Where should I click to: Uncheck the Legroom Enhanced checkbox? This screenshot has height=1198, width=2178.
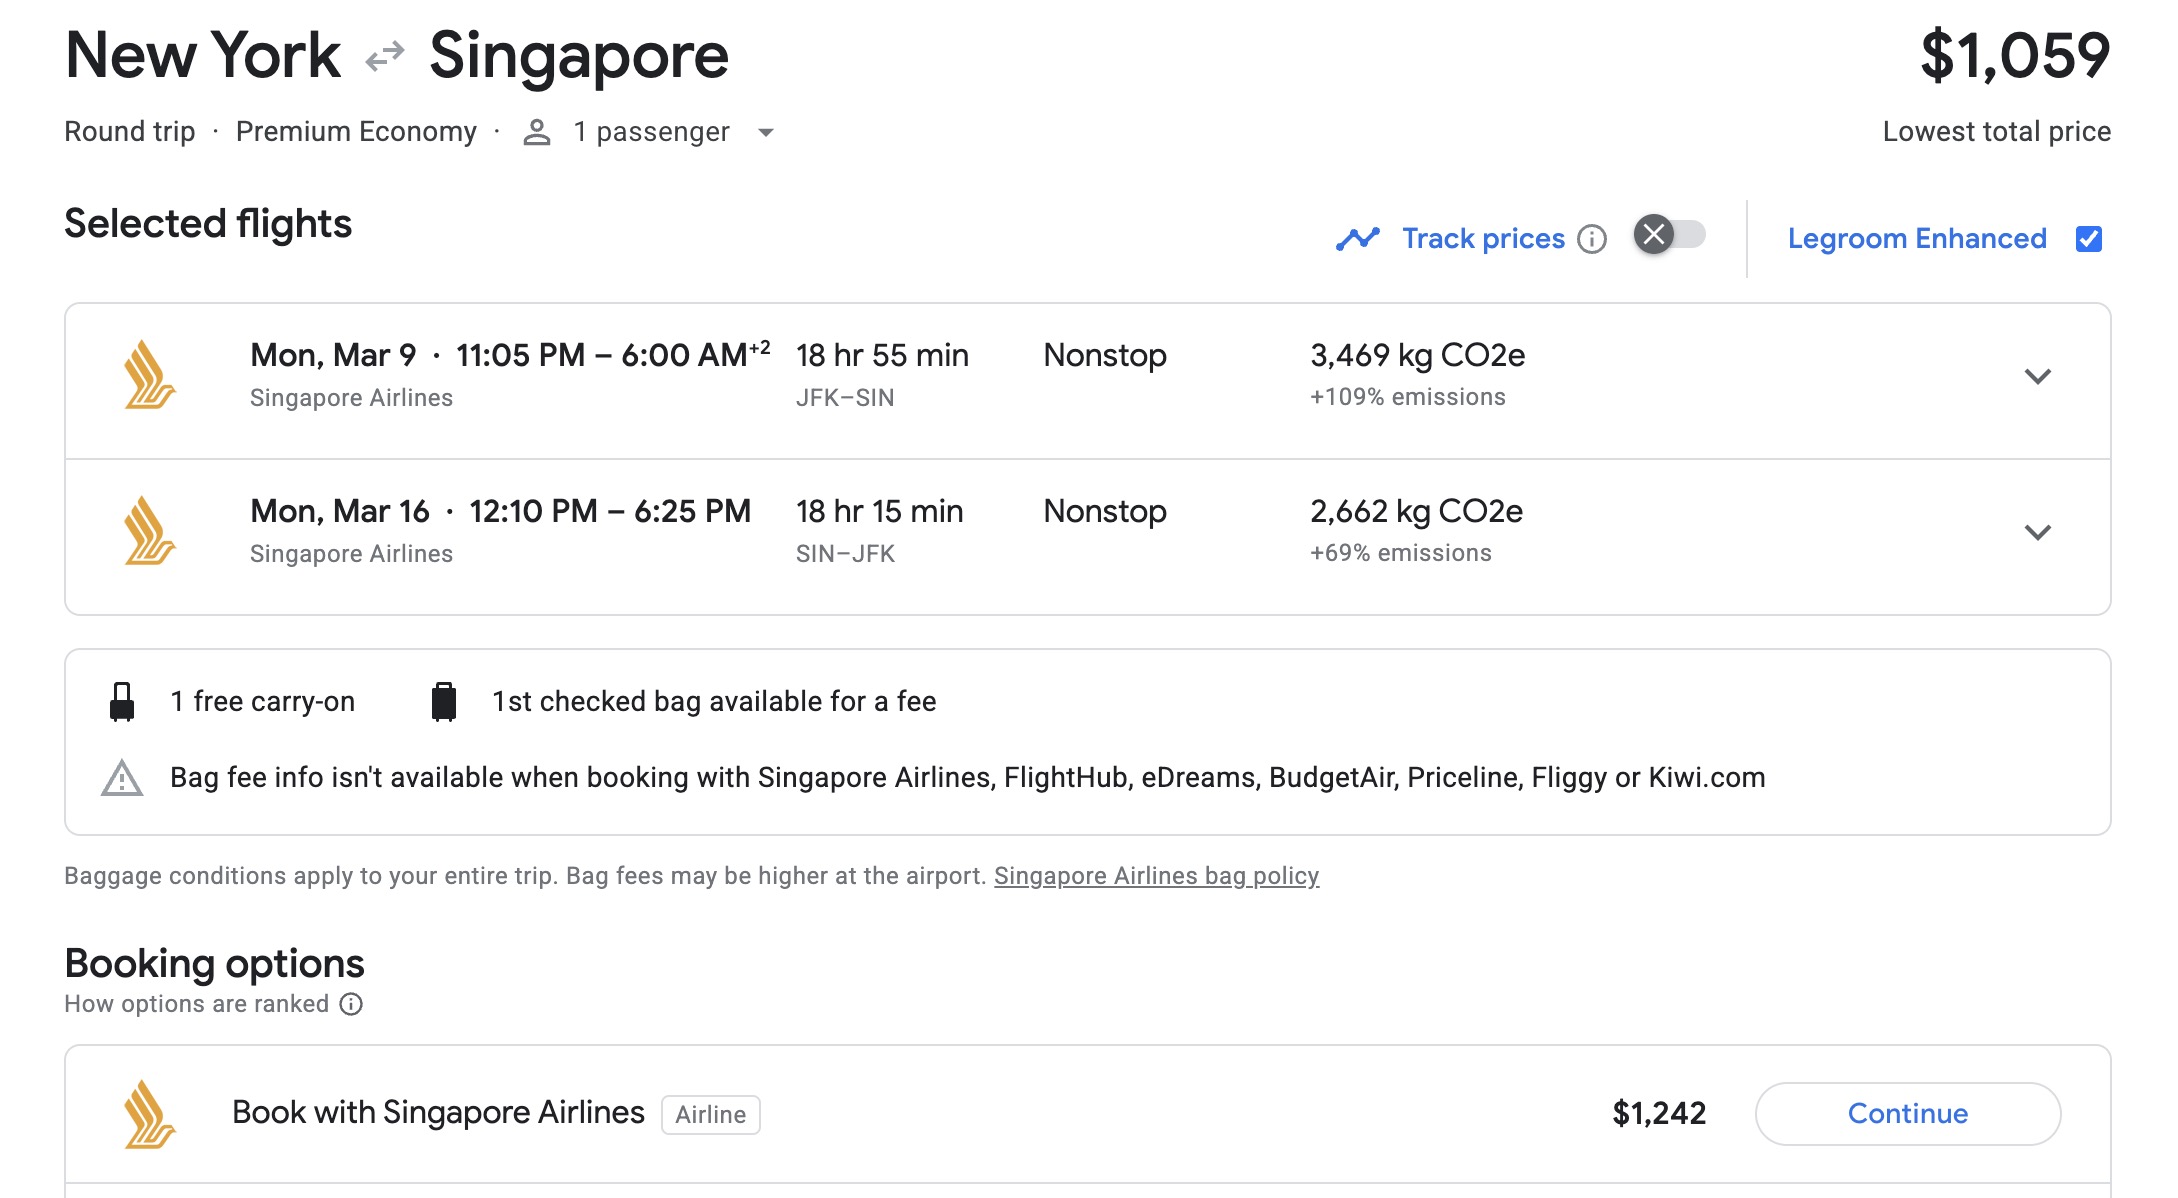[x=2089, y=238]
